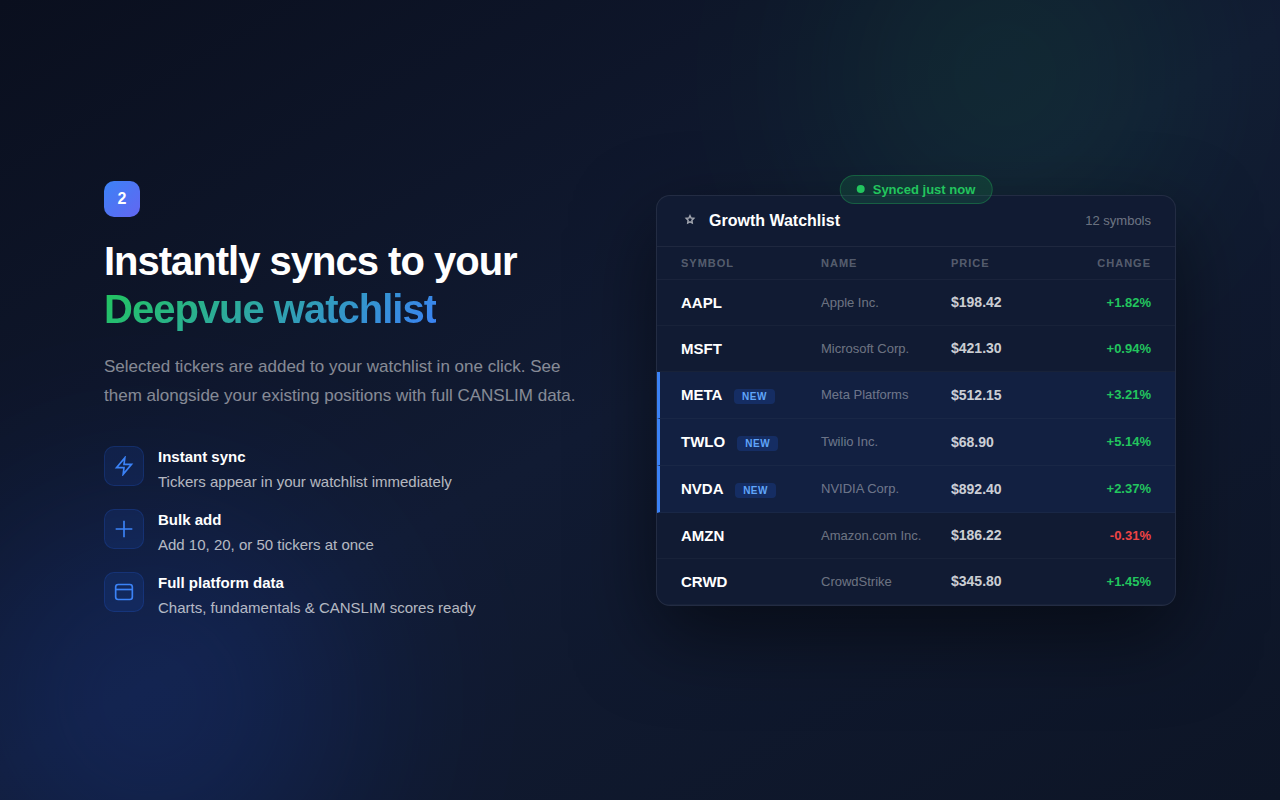Viewport: 1280px width, 800px height.
Task: Click the +5.14% change value
Action: 1128,442
